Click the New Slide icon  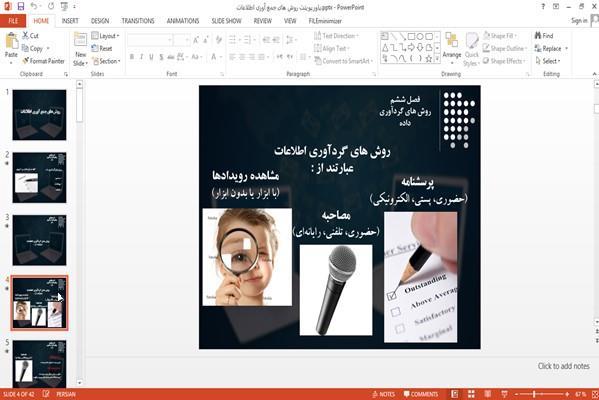point(80,40)
